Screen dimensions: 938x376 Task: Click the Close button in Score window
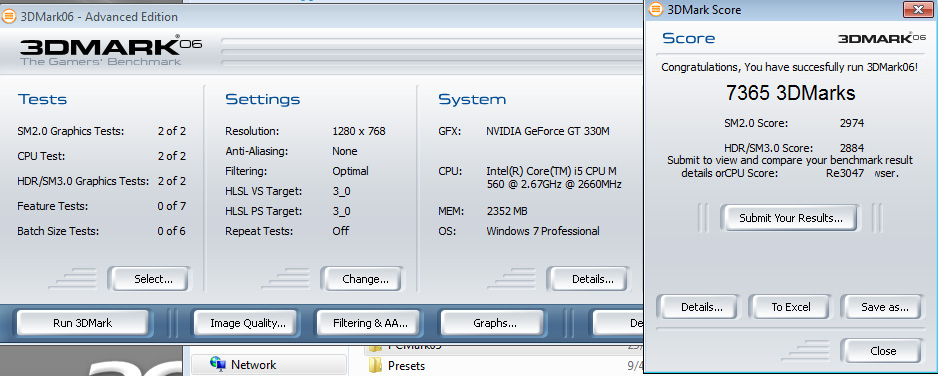tap(882, 351)
